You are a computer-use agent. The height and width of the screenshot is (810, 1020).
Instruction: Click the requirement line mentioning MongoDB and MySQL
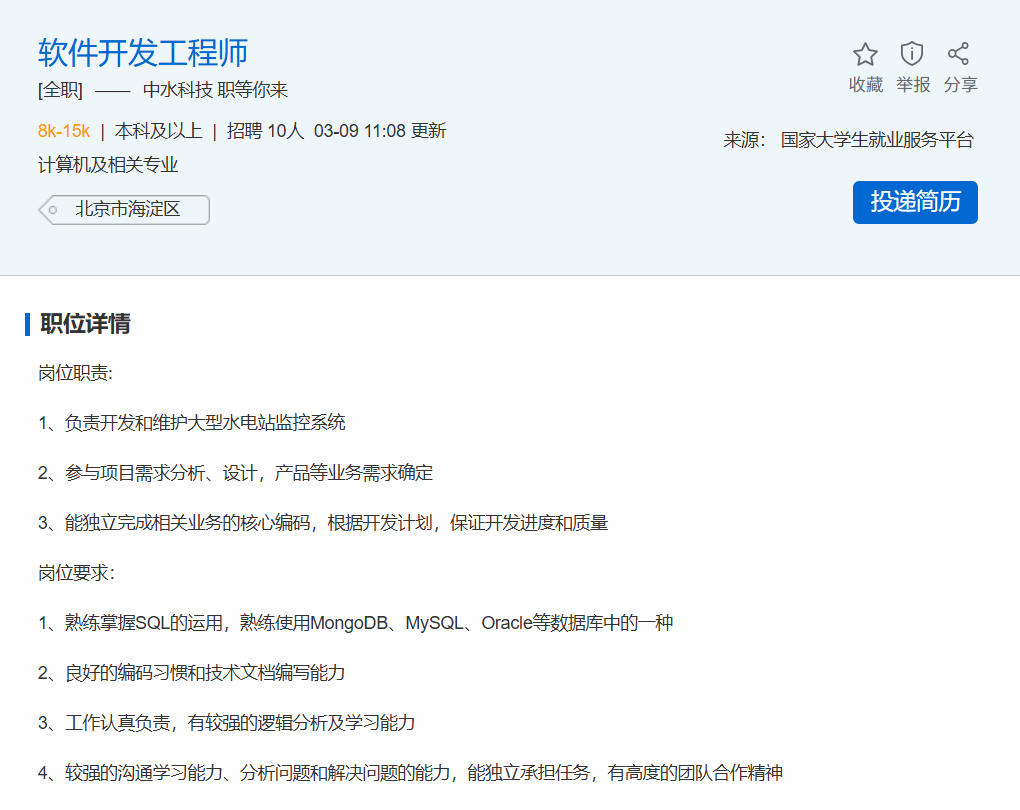pyautogui.click(x=355, y=623)
